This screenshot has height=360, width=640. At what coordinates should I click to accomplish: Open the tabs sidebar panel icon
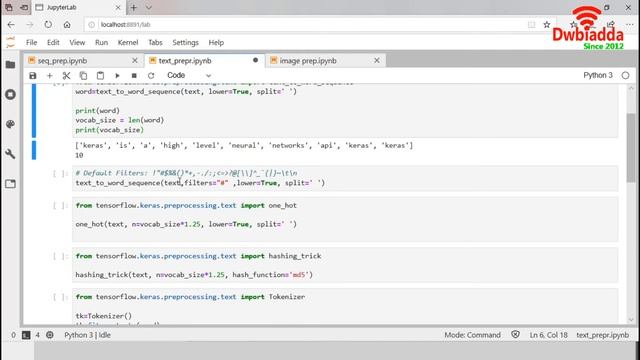tap(11, 184)
